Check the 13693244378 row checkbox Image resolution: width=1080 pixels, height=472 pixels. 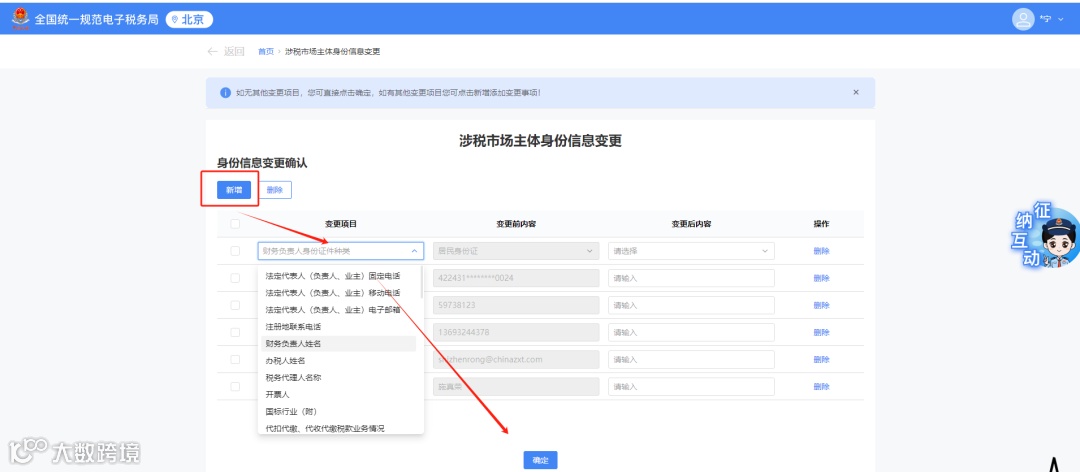[x=236, y=332]
